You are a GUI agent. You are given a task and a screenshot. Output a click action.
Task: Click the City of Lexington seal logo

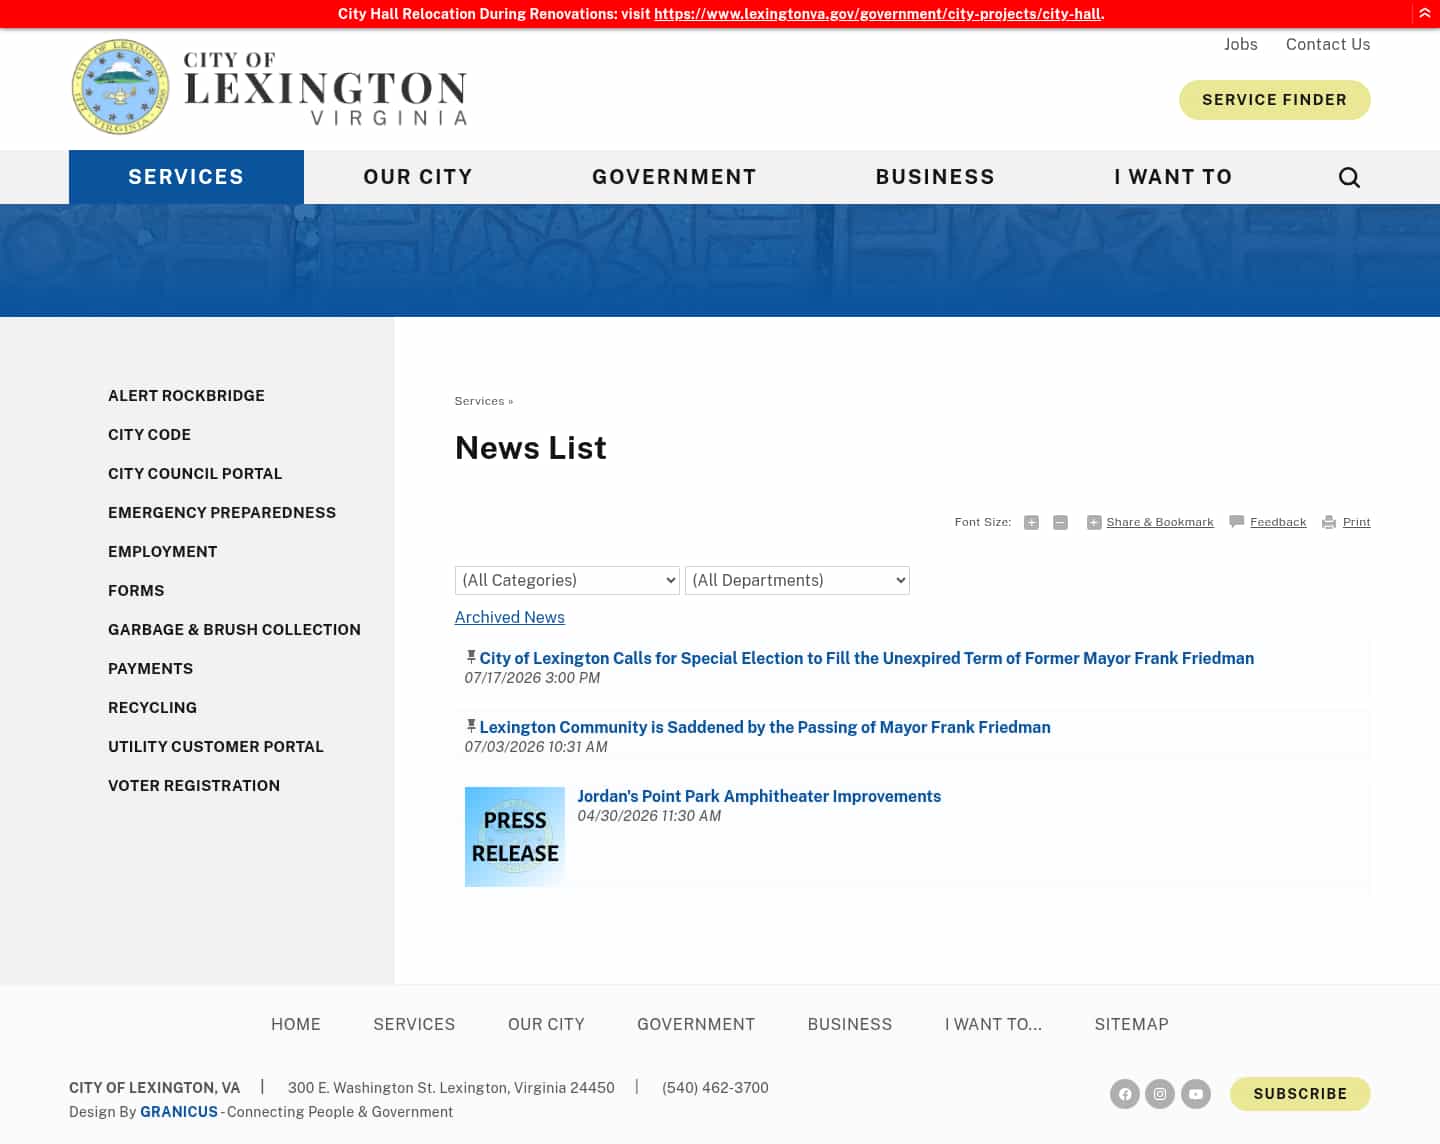click(x=120, y=87)
